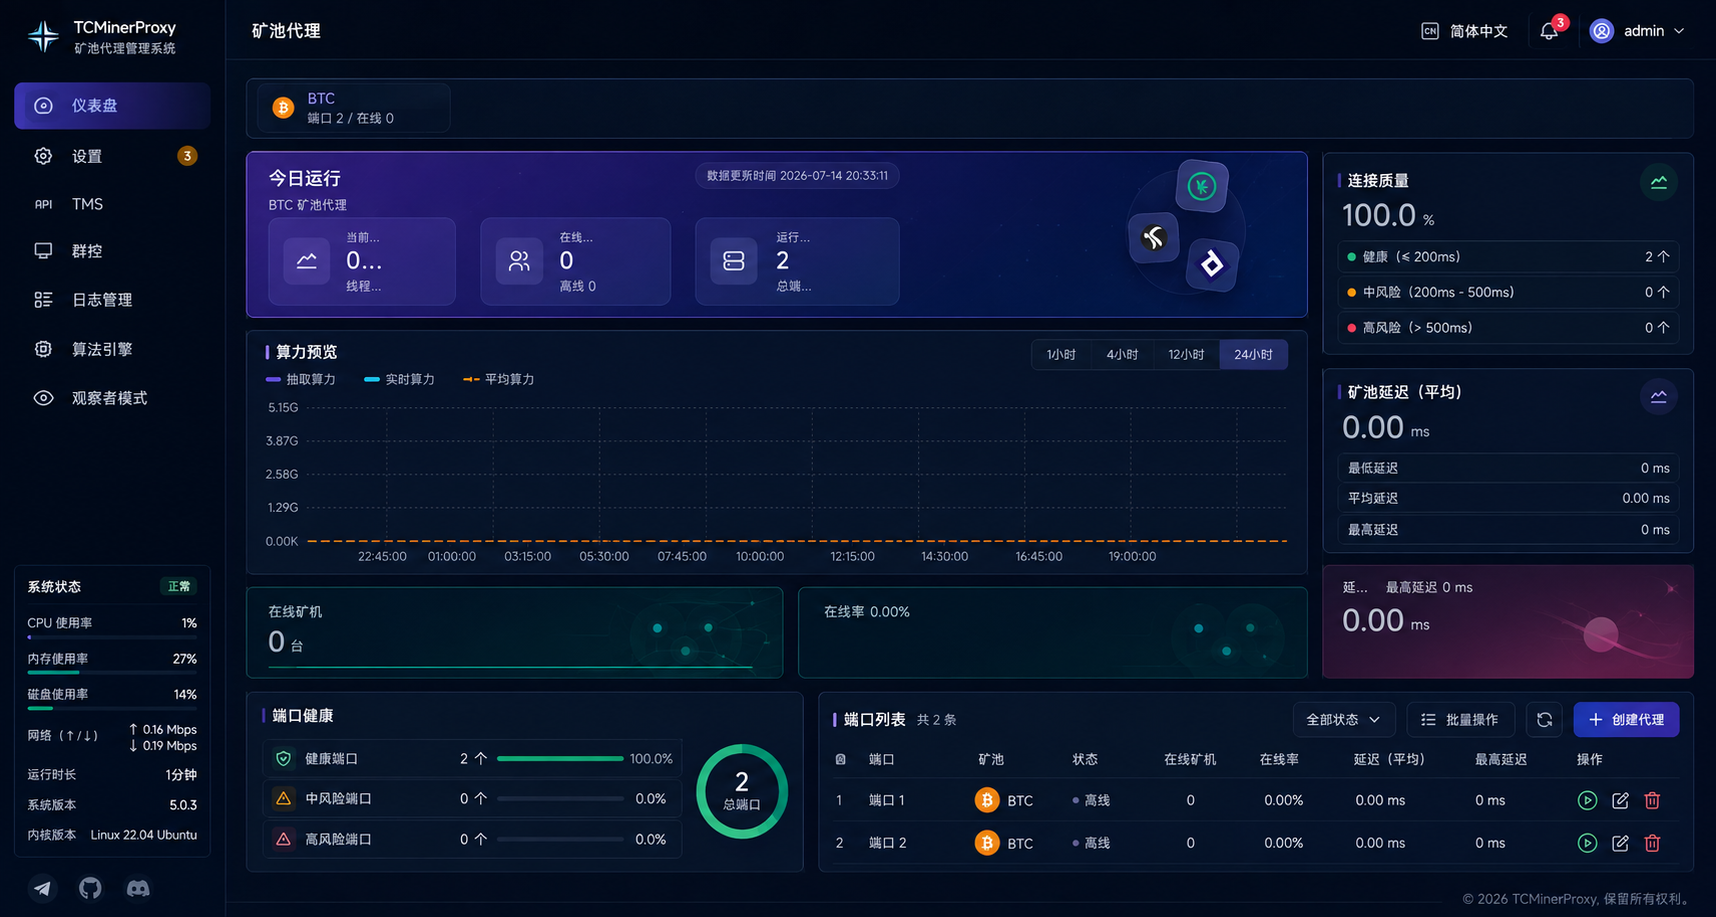The width and height of the screenshot is (1716, 917).
Task: Click the 健康 (≤ 200ms) row
Action: 1508,257
